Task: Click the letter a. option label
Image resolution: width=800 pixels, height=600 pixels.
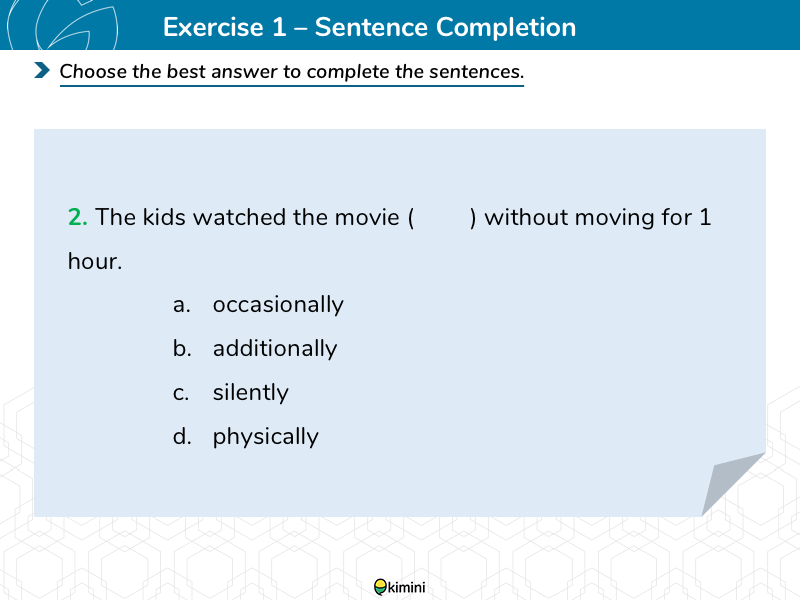Action: point(182,305)
